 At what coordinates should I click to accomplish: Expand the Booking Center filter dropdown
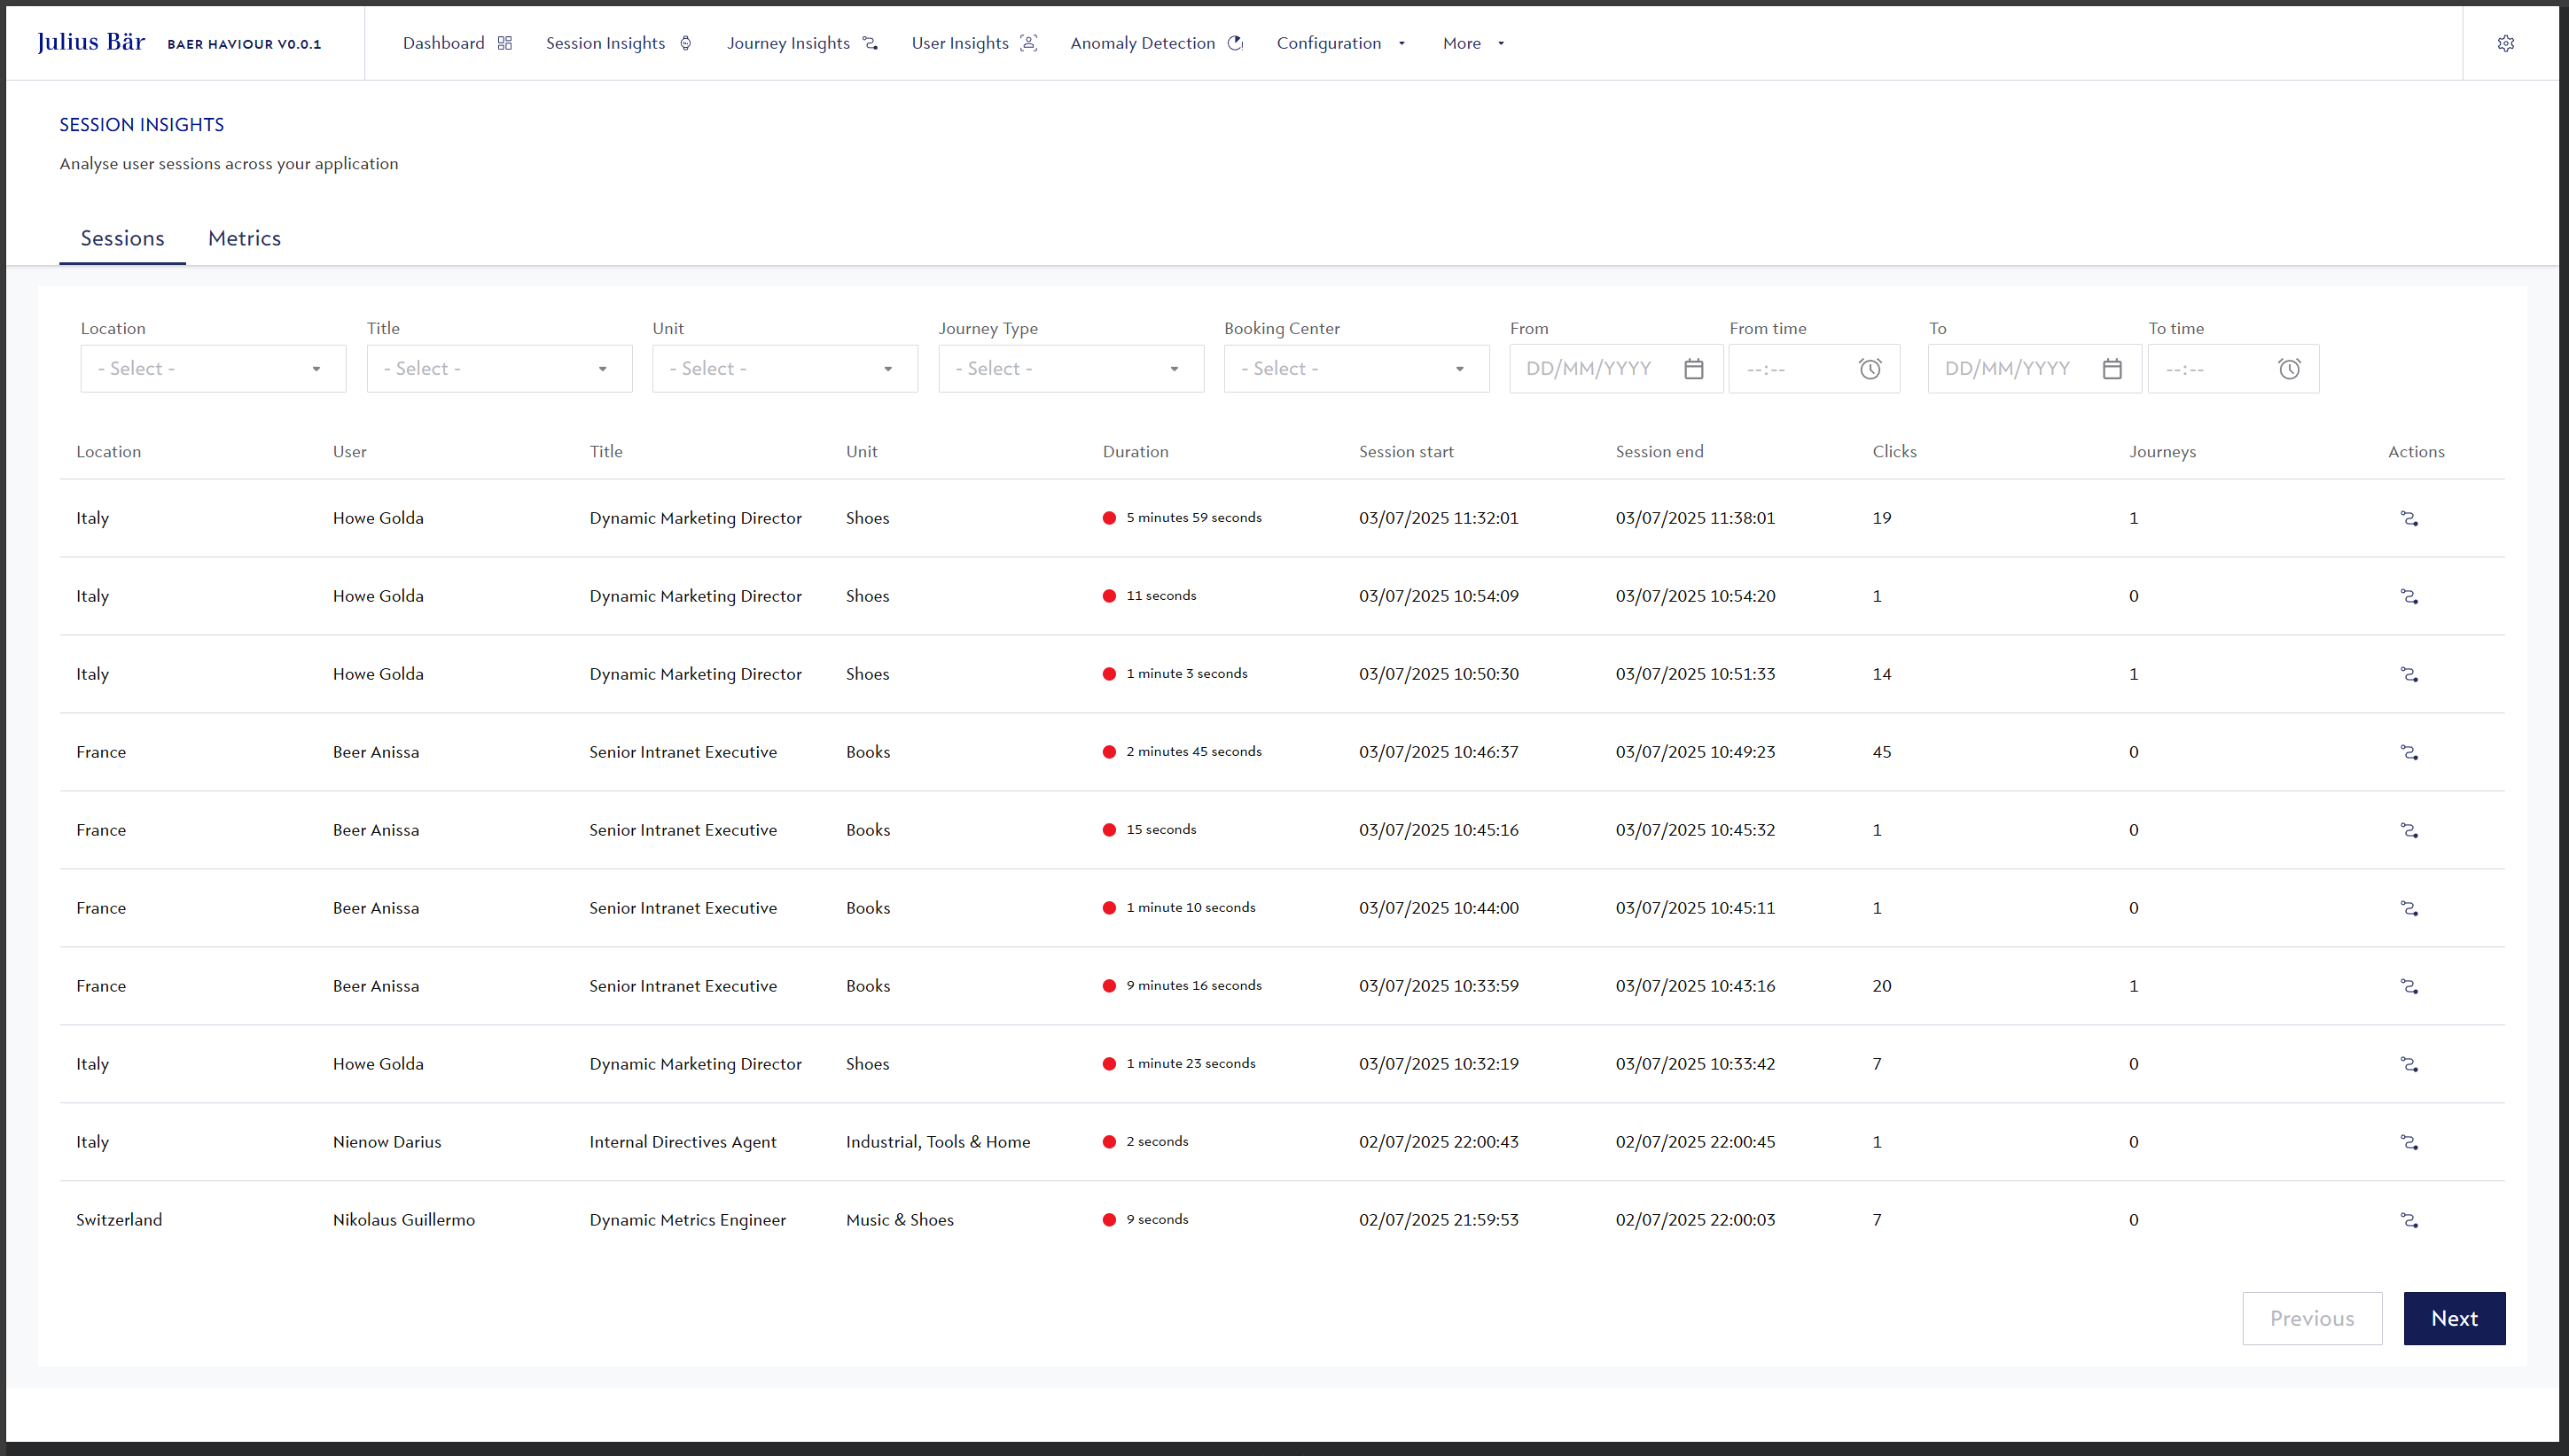pyautogui.click(x=1356, y=369)
